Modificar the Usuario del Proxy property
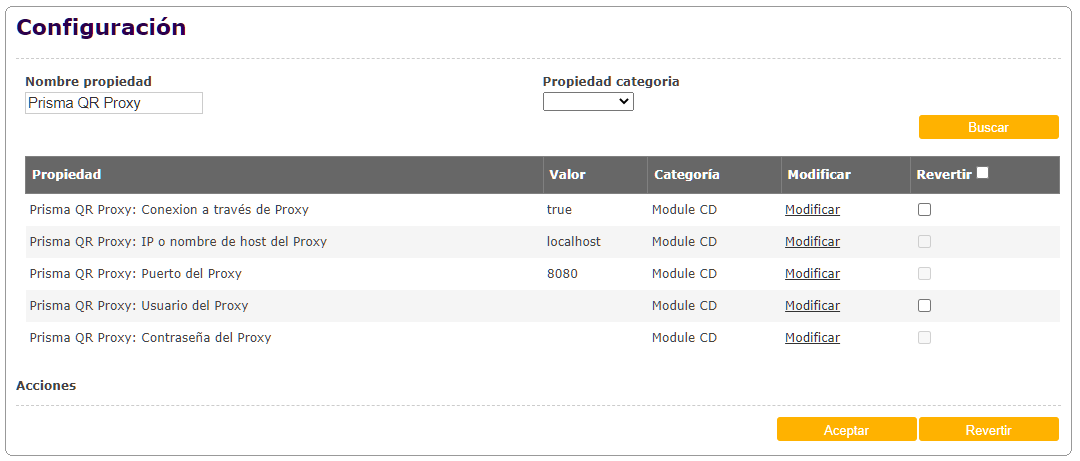1080x461 pixels. click(x=812, y=306)
